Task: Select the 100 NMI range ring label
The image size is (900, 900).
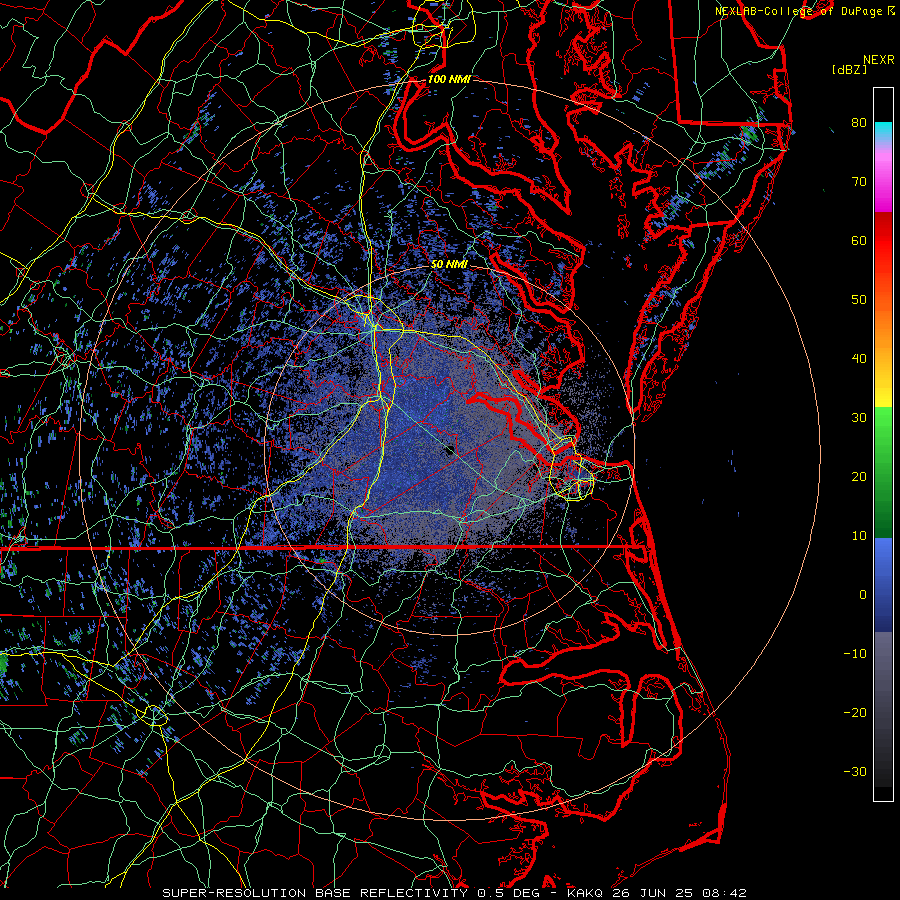Action: pos(449,79)
